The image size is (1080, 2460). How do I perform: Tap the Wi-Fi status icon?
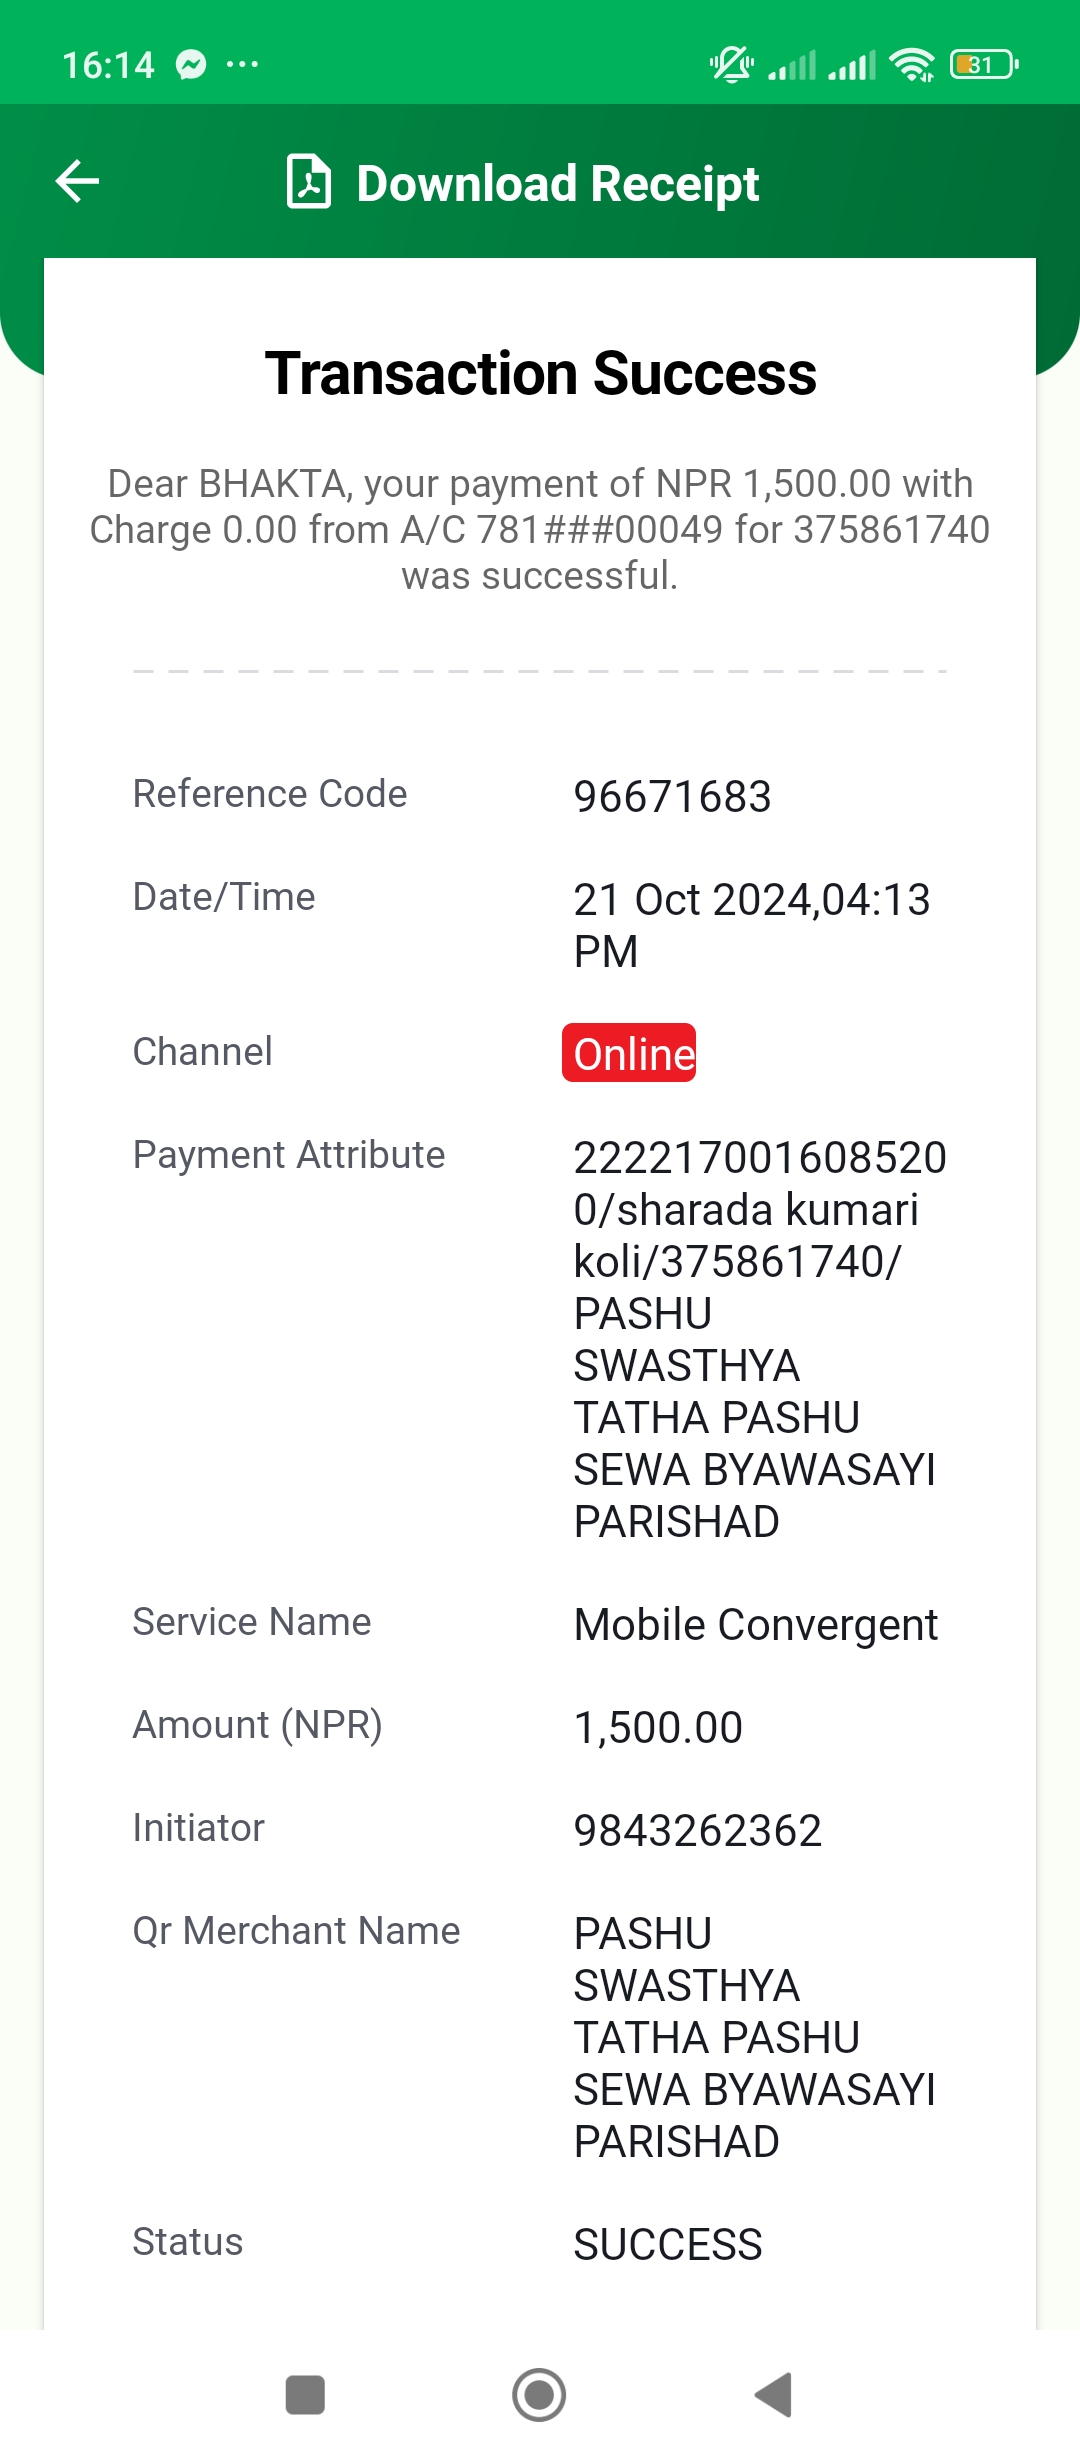[x=913, y=65]
